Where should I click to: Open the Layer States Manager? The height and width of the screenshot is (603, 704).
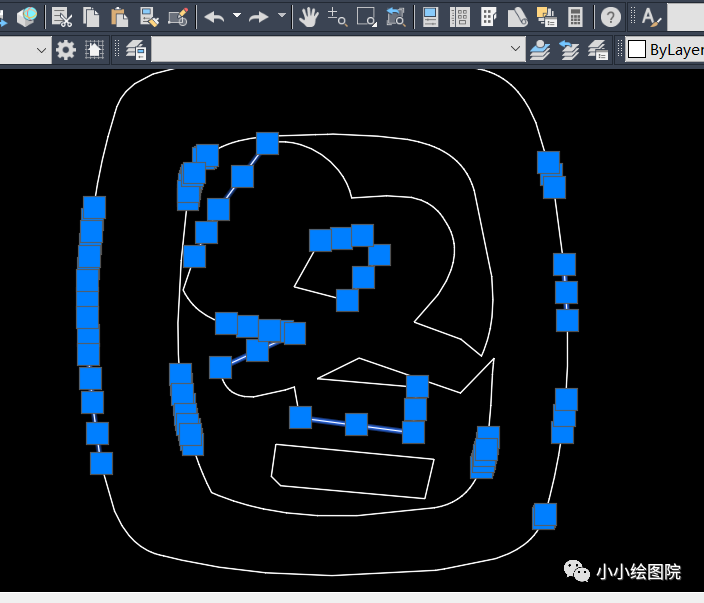click(598, 49)
